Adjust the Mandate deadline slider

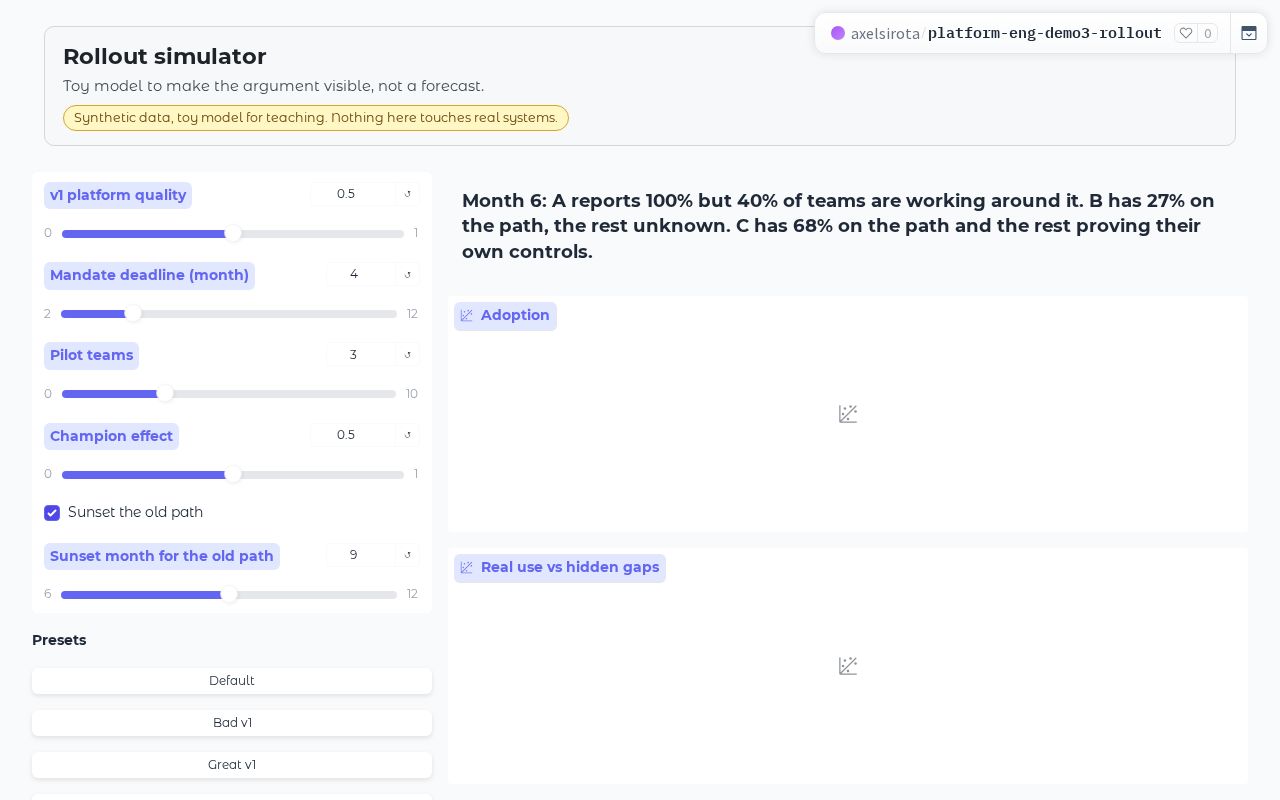point(229,314)
